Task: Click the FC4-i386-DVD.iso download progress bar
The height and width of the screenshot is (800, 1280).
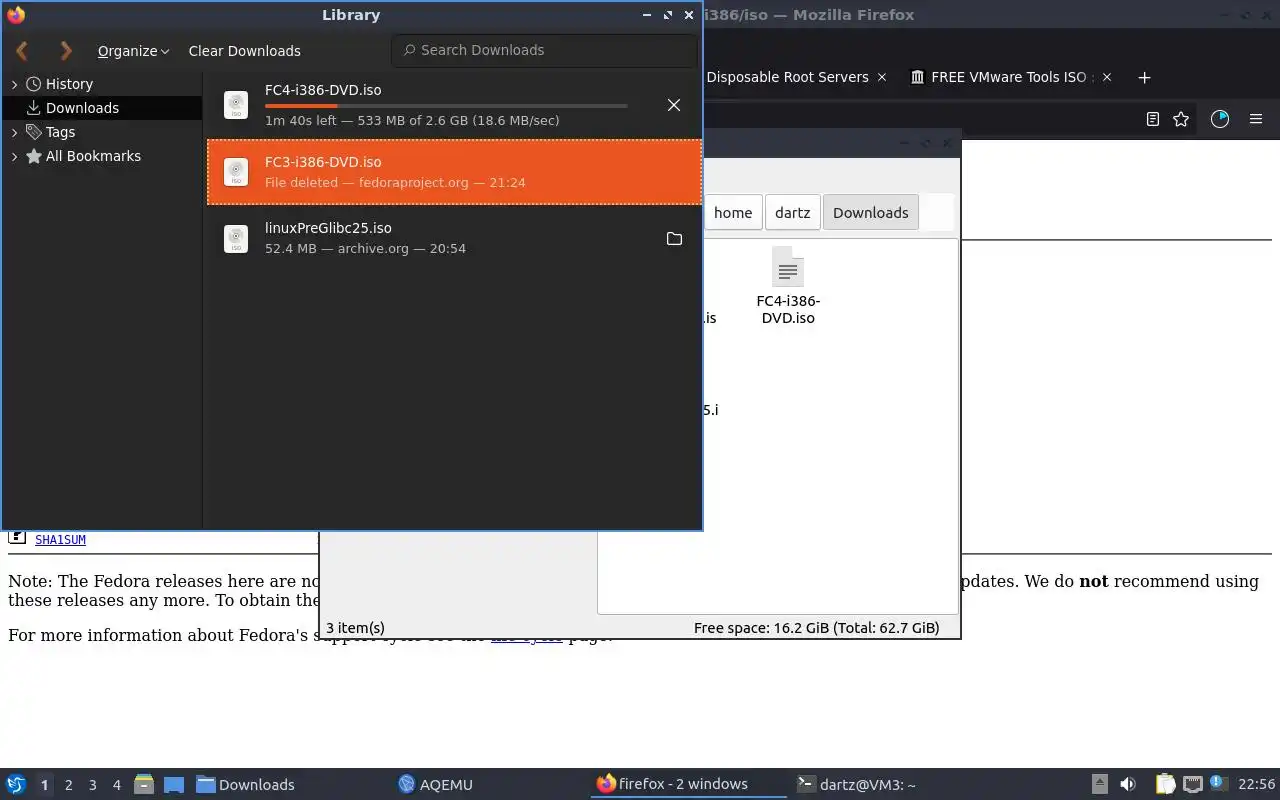Action: [x=446, y=105]
